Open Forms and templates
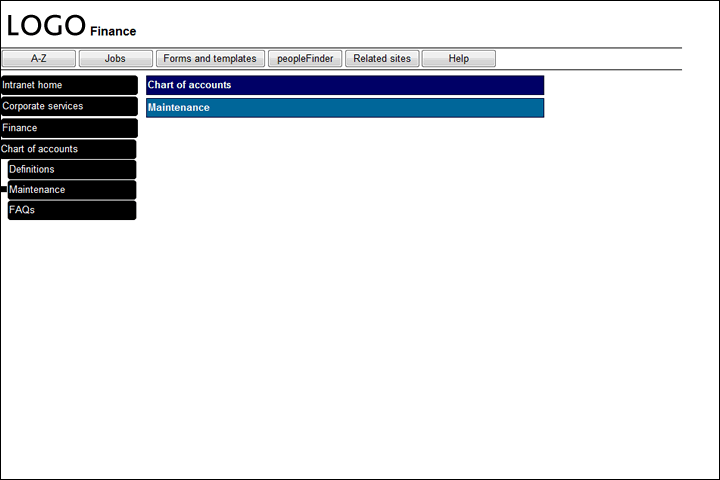 (210, 59)
